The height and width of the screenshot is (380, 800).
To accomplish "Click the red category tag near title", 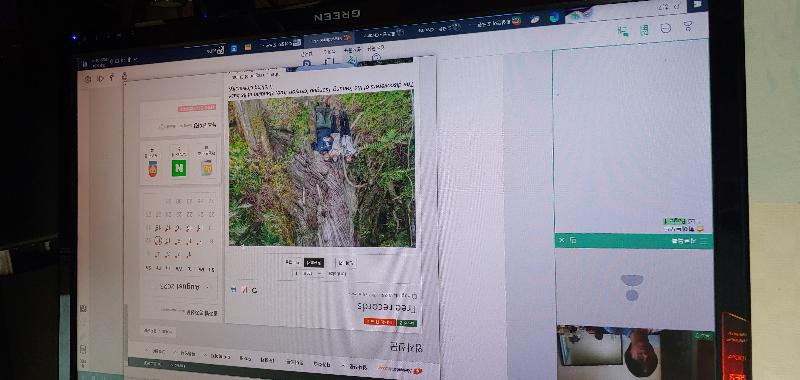I will [x=380, y=322].
